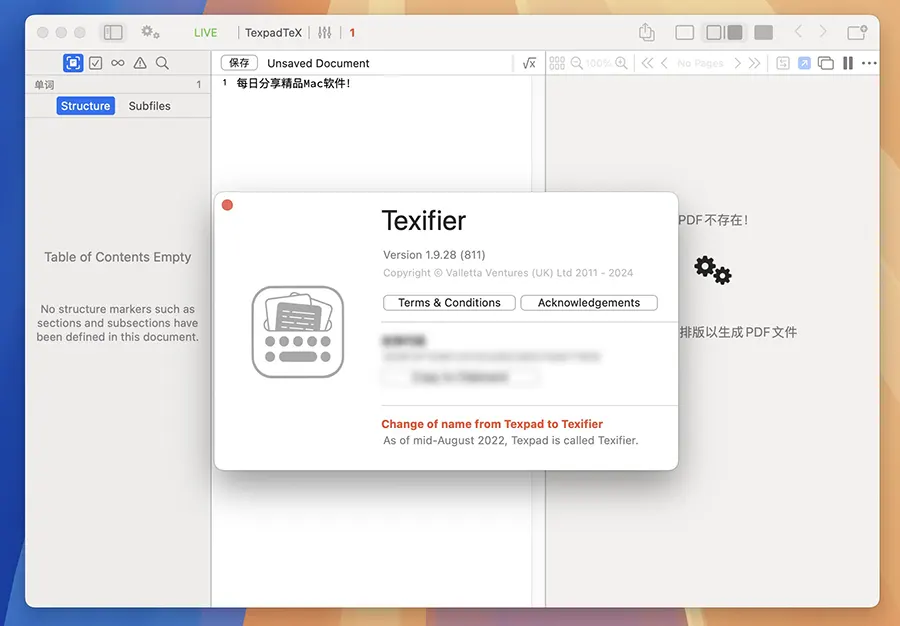Screen dimensions: 900x626
Task: Open the to-do checklist sidebar icon
Action: [x=95, y=63]
